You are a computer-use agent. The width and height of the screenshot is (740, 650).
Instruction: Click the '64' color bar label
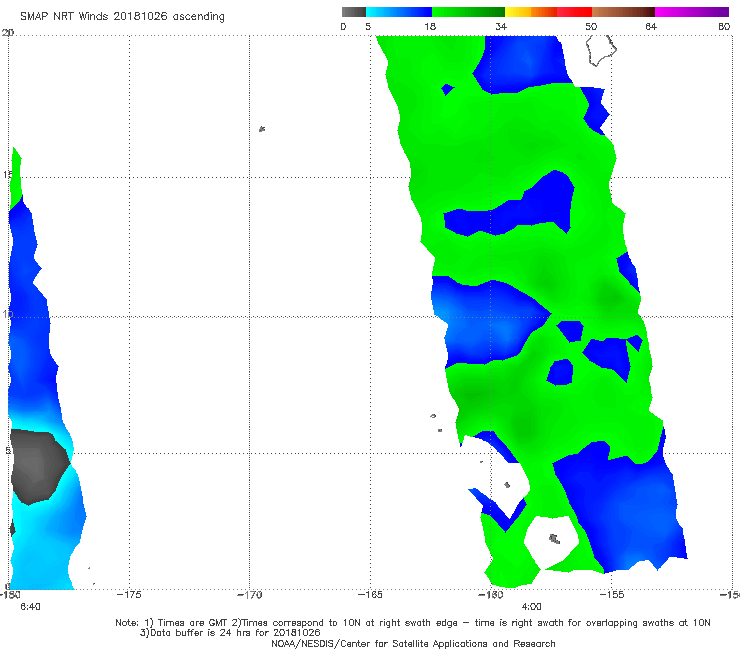(x=651, y=26)
